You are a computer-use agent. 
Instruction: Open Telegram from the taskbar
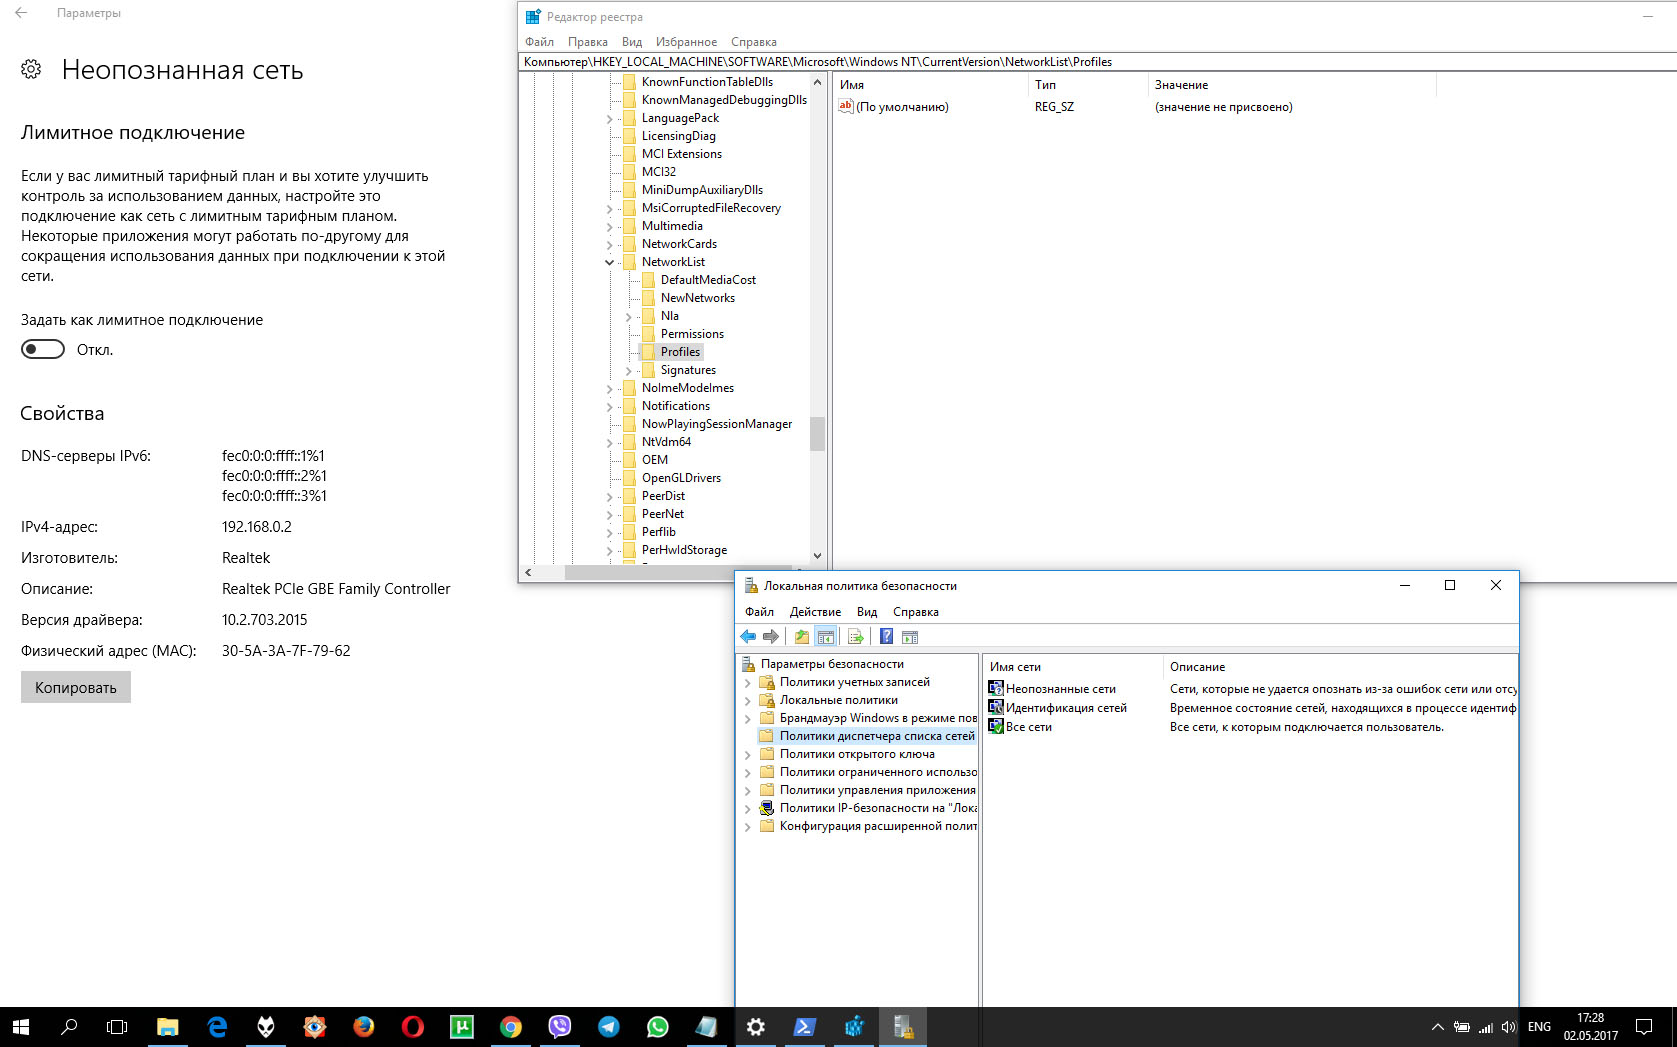point(609,1027)
